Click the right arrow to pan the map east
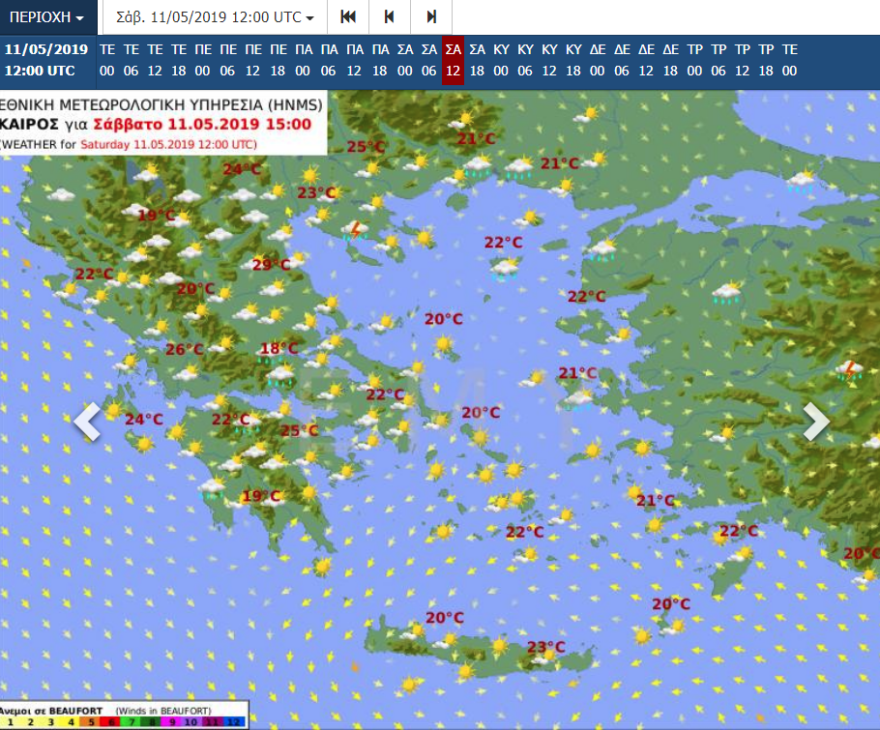Screen dimensions: 880x730 coord(815,422)
